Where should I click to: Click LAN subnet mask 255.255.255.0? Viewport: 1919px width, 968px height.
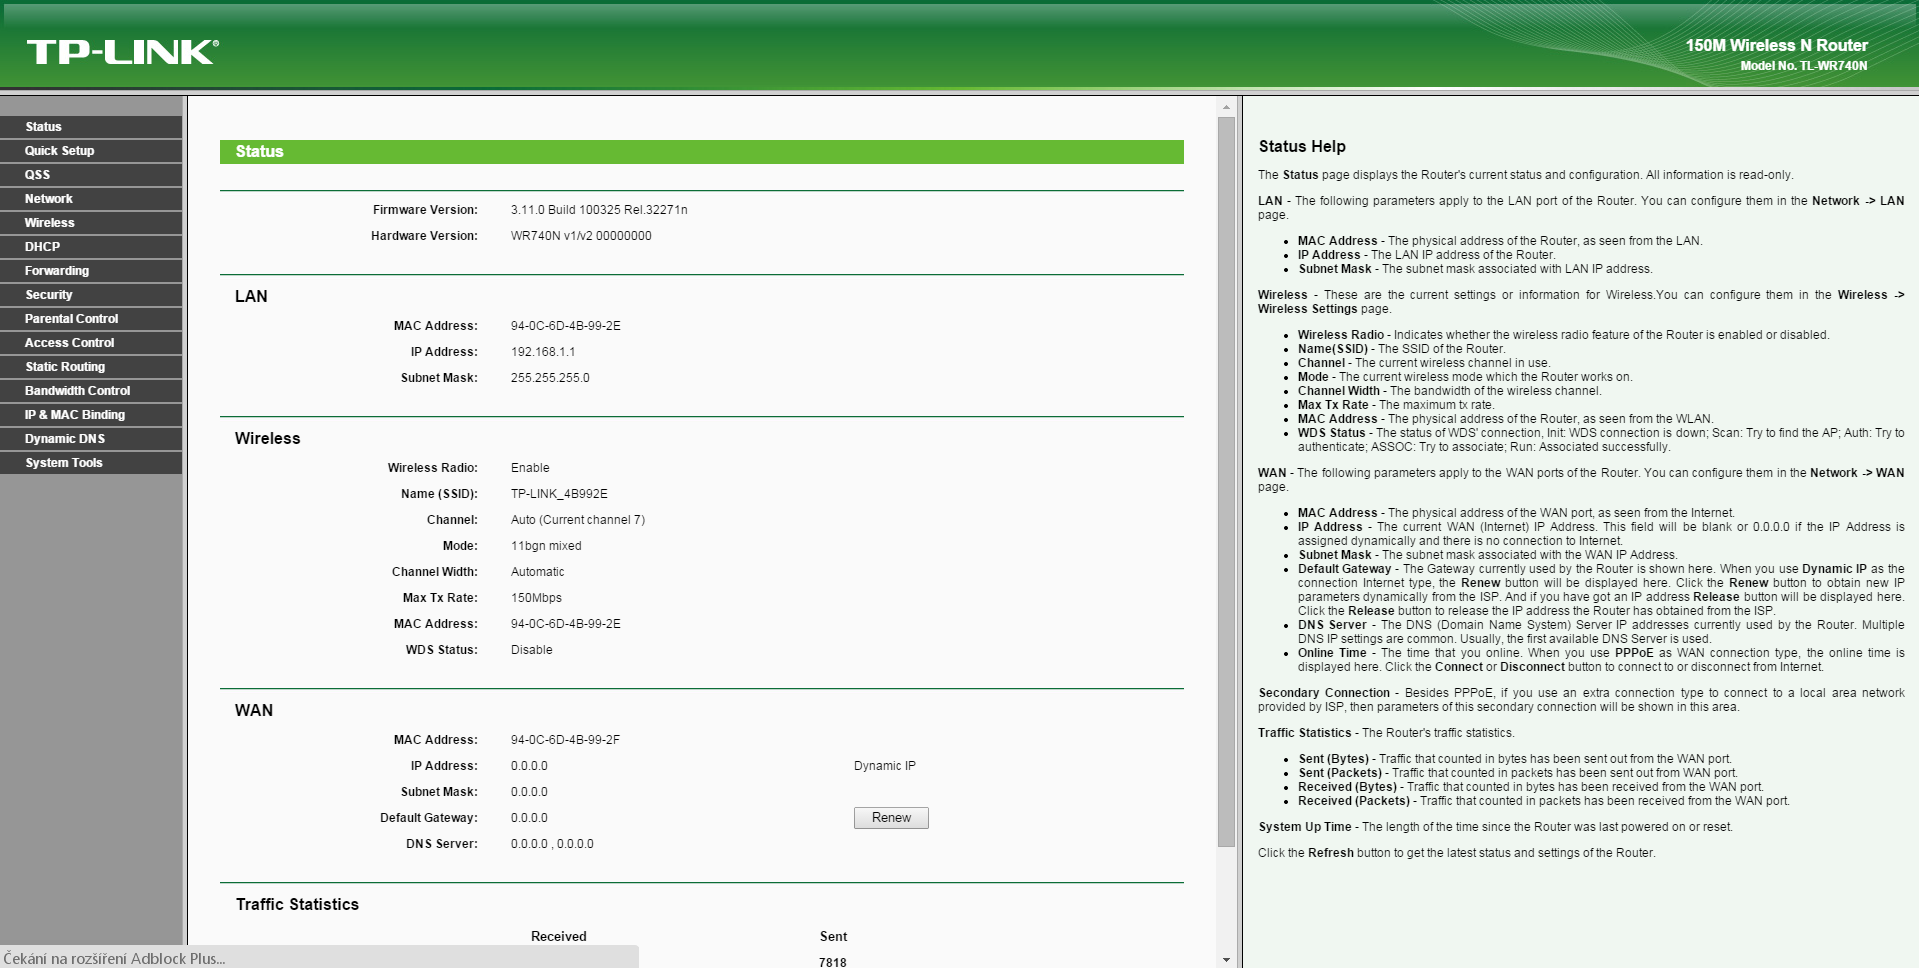550,378
